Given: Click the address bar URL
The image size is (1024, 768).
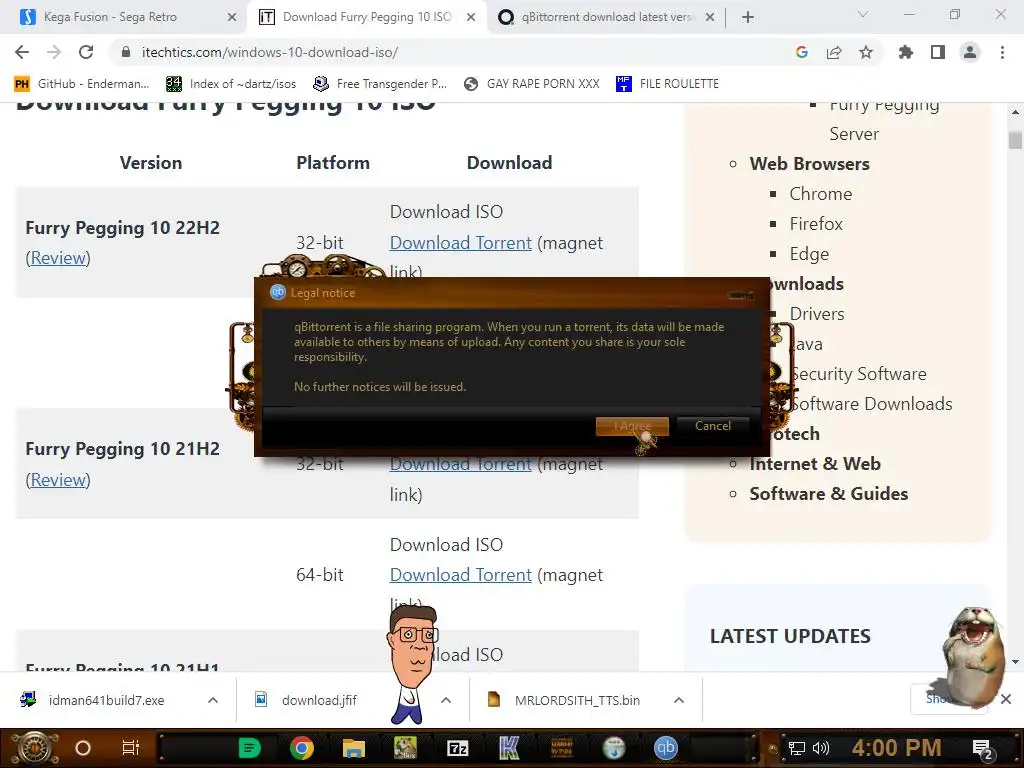Looking at the screenshot, I should [270, 52].
